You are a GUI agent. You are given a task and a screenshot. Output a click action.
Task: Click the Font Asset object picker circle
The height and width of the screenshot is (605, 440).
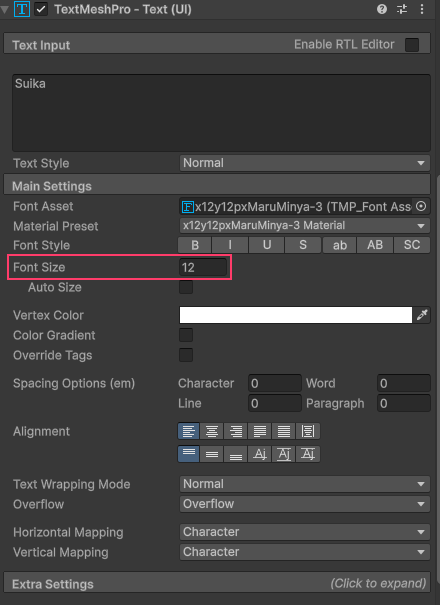421,206
